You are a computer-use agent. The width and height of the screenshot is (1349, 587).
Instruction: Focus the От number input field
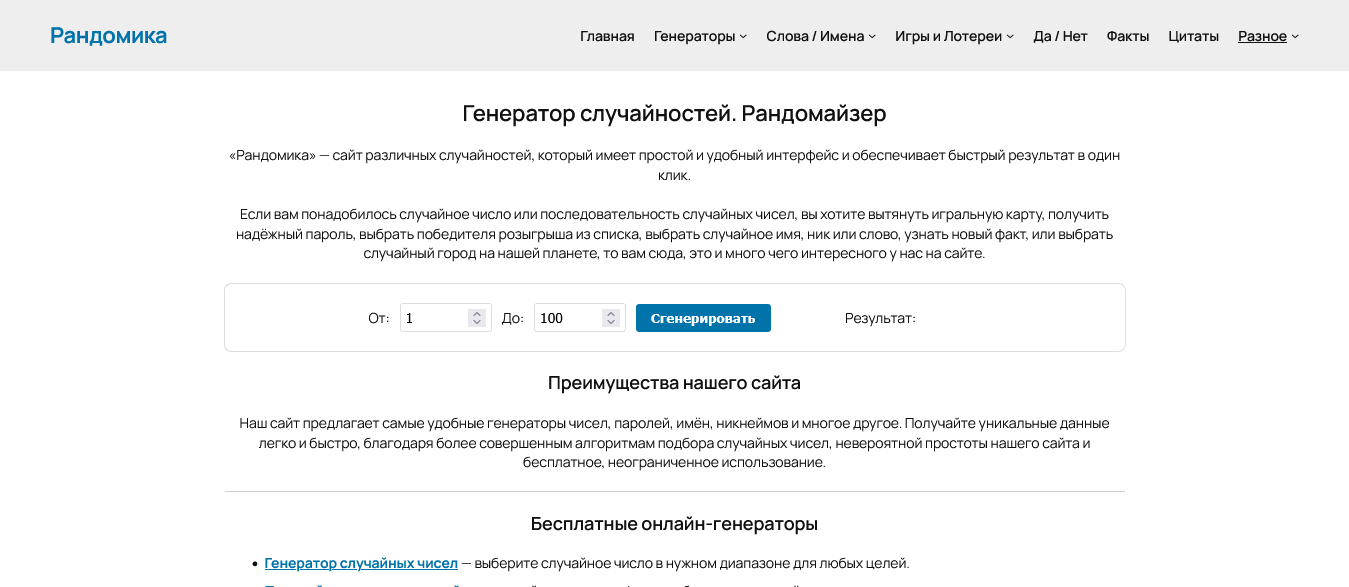(432, 318)
